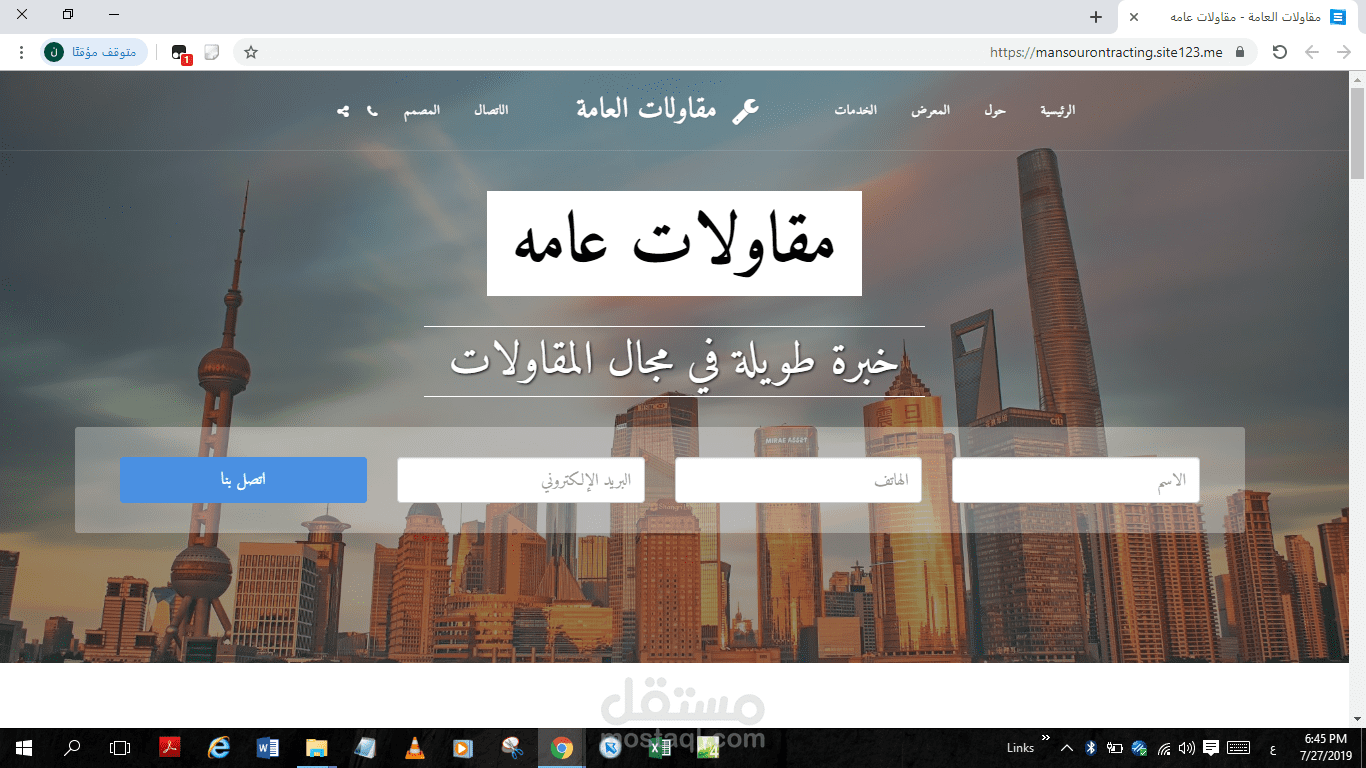1366x768 pixels.
Task: Open the media player icon on taskbar
Action: (463, 748)
